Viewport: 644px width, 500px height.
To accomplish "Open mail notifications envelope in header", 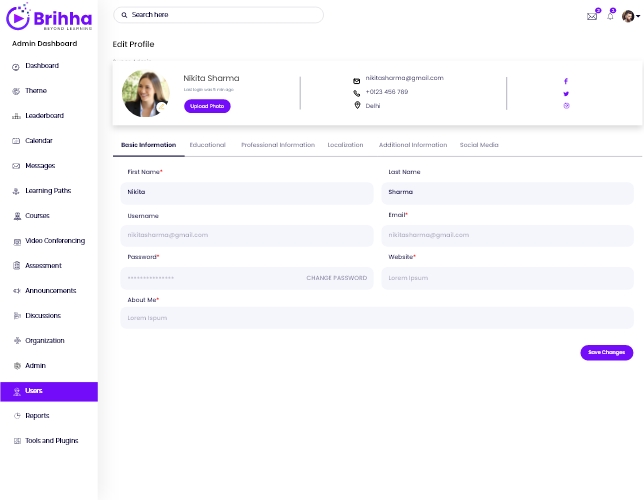I will click(591, 16).
